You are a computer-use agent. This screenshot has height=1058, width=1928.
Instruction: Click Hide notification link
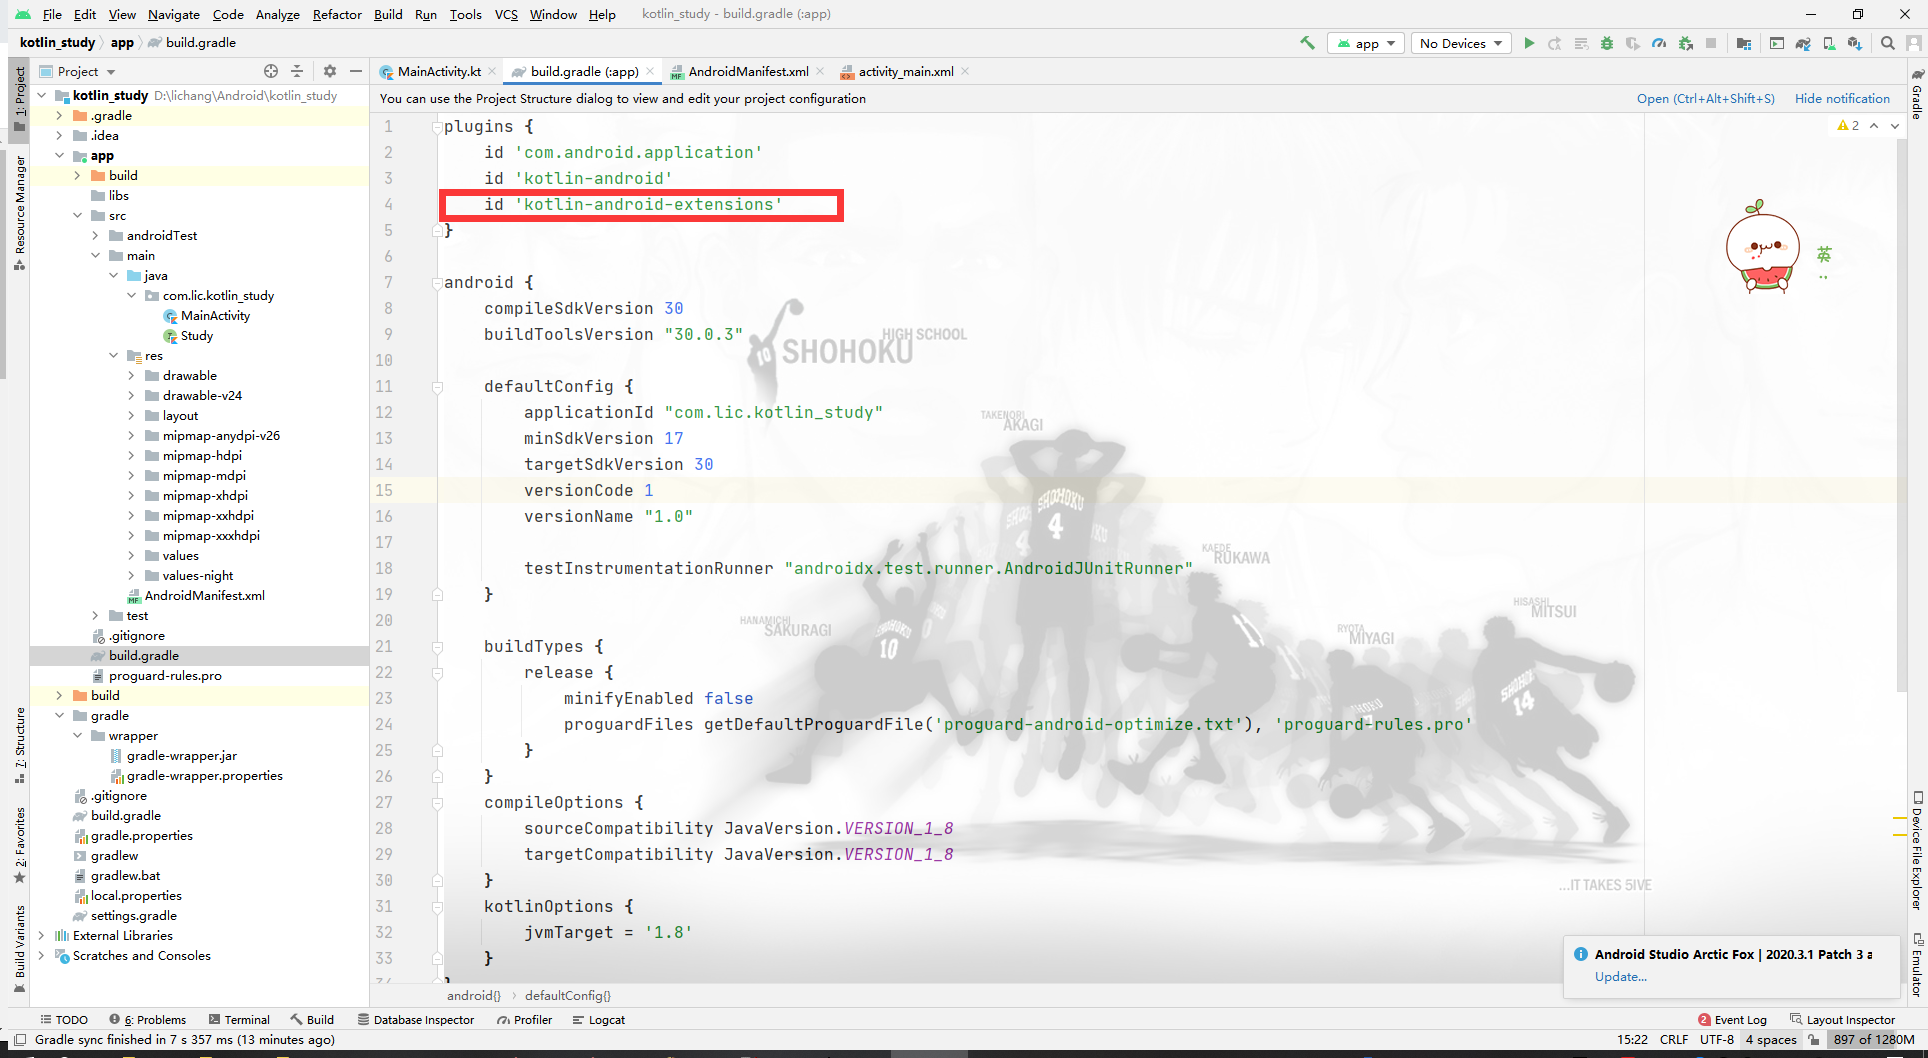pyautogui.click(x=1842, y=98)
